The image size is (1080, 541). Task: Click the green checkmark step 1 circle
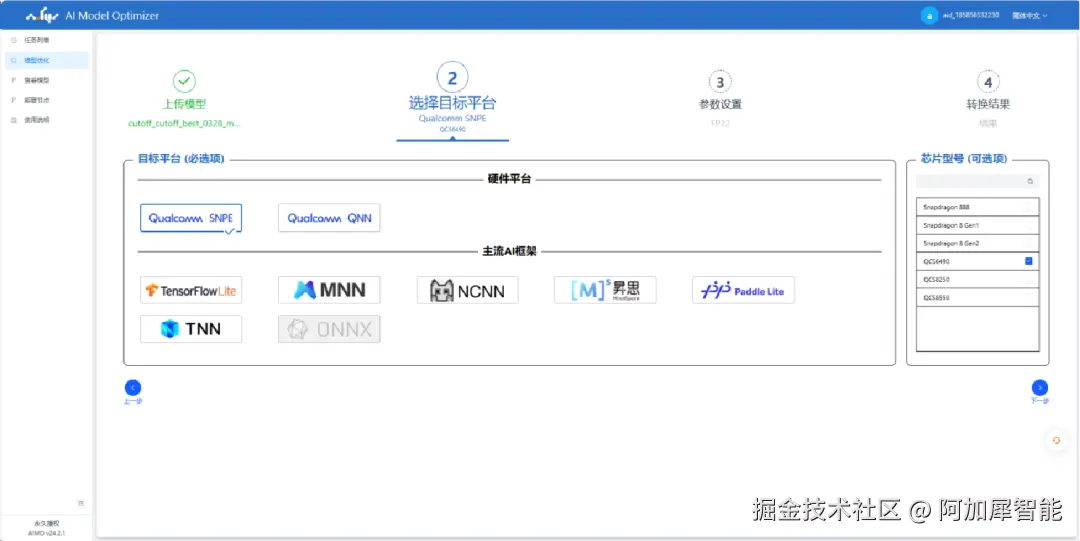pos(184,81)
